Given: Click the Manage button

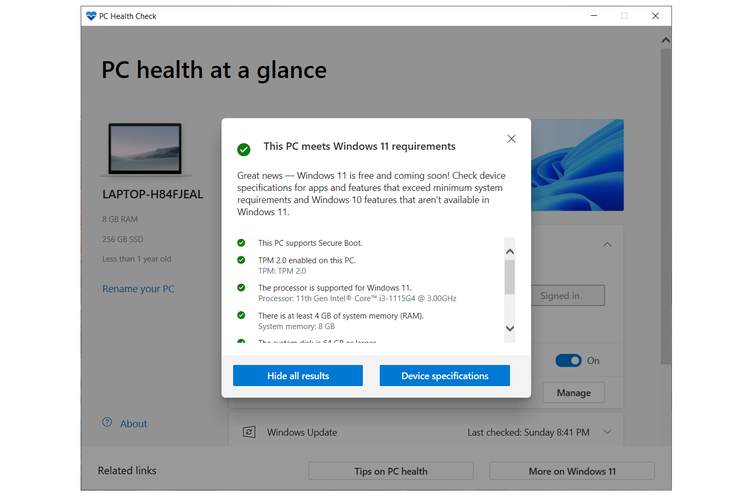Looking at the screenshot, I should pyautogui.click(x=574, y=393).
